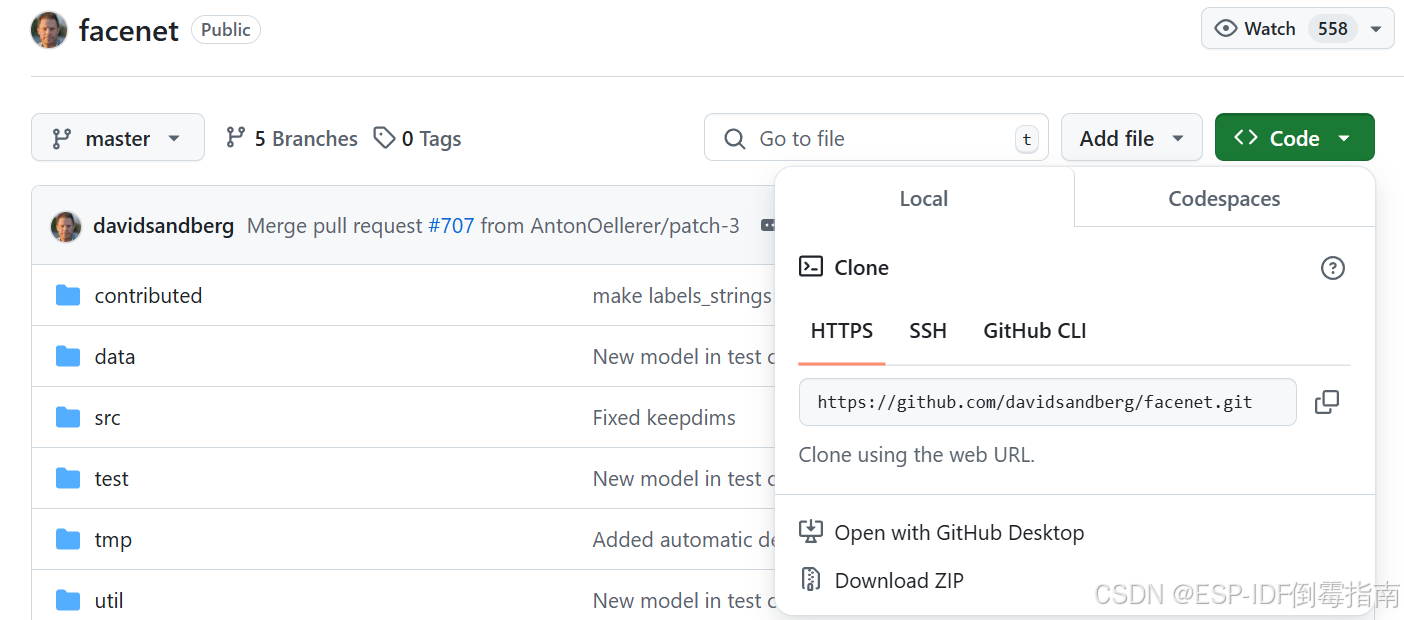Select the clone URL text field
1404x620 pixels.
[x=1047, y=402]
